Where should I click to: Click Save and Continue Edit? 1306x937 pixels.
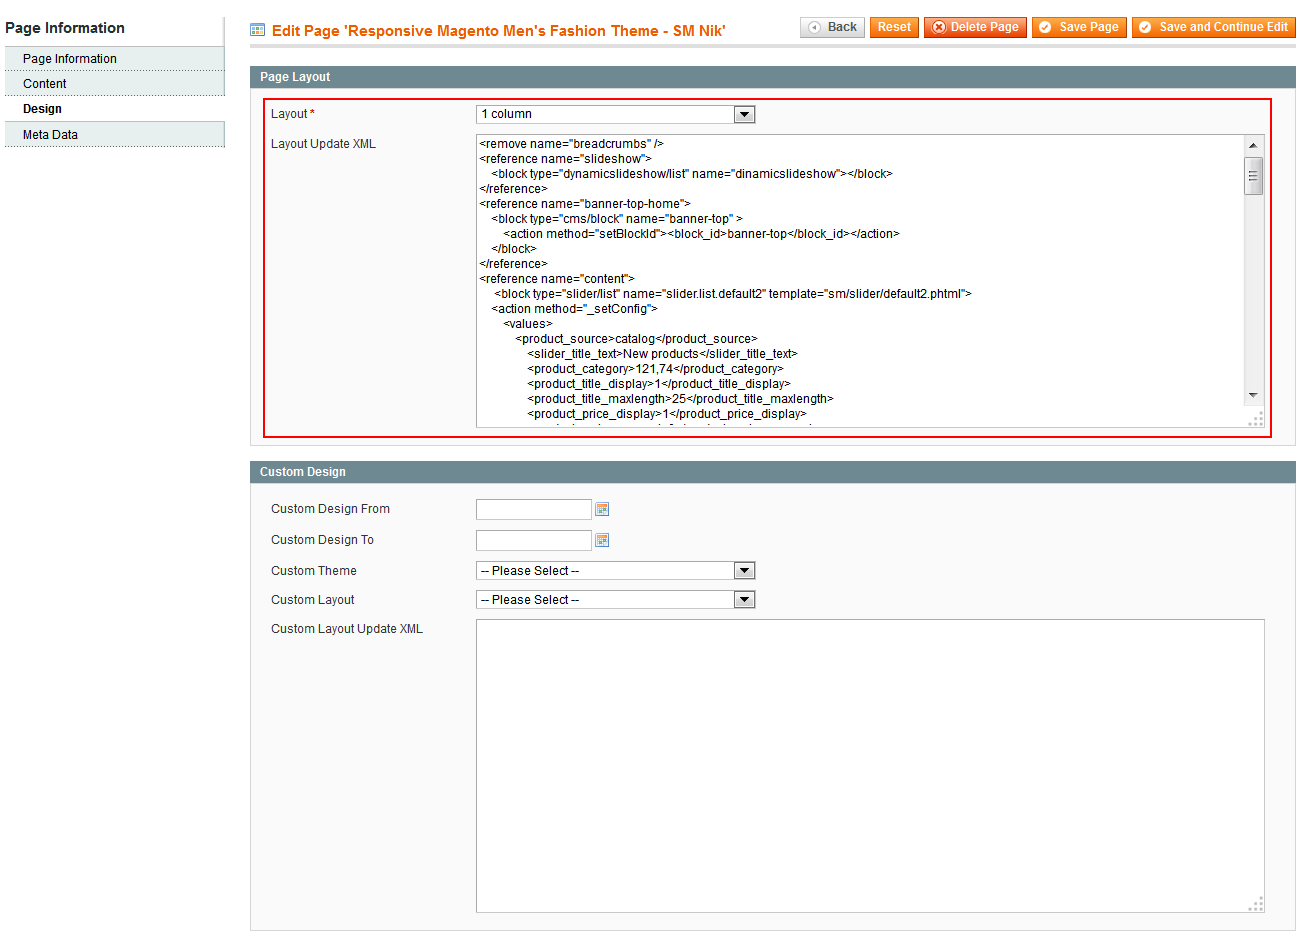[x=1213, y=27]
